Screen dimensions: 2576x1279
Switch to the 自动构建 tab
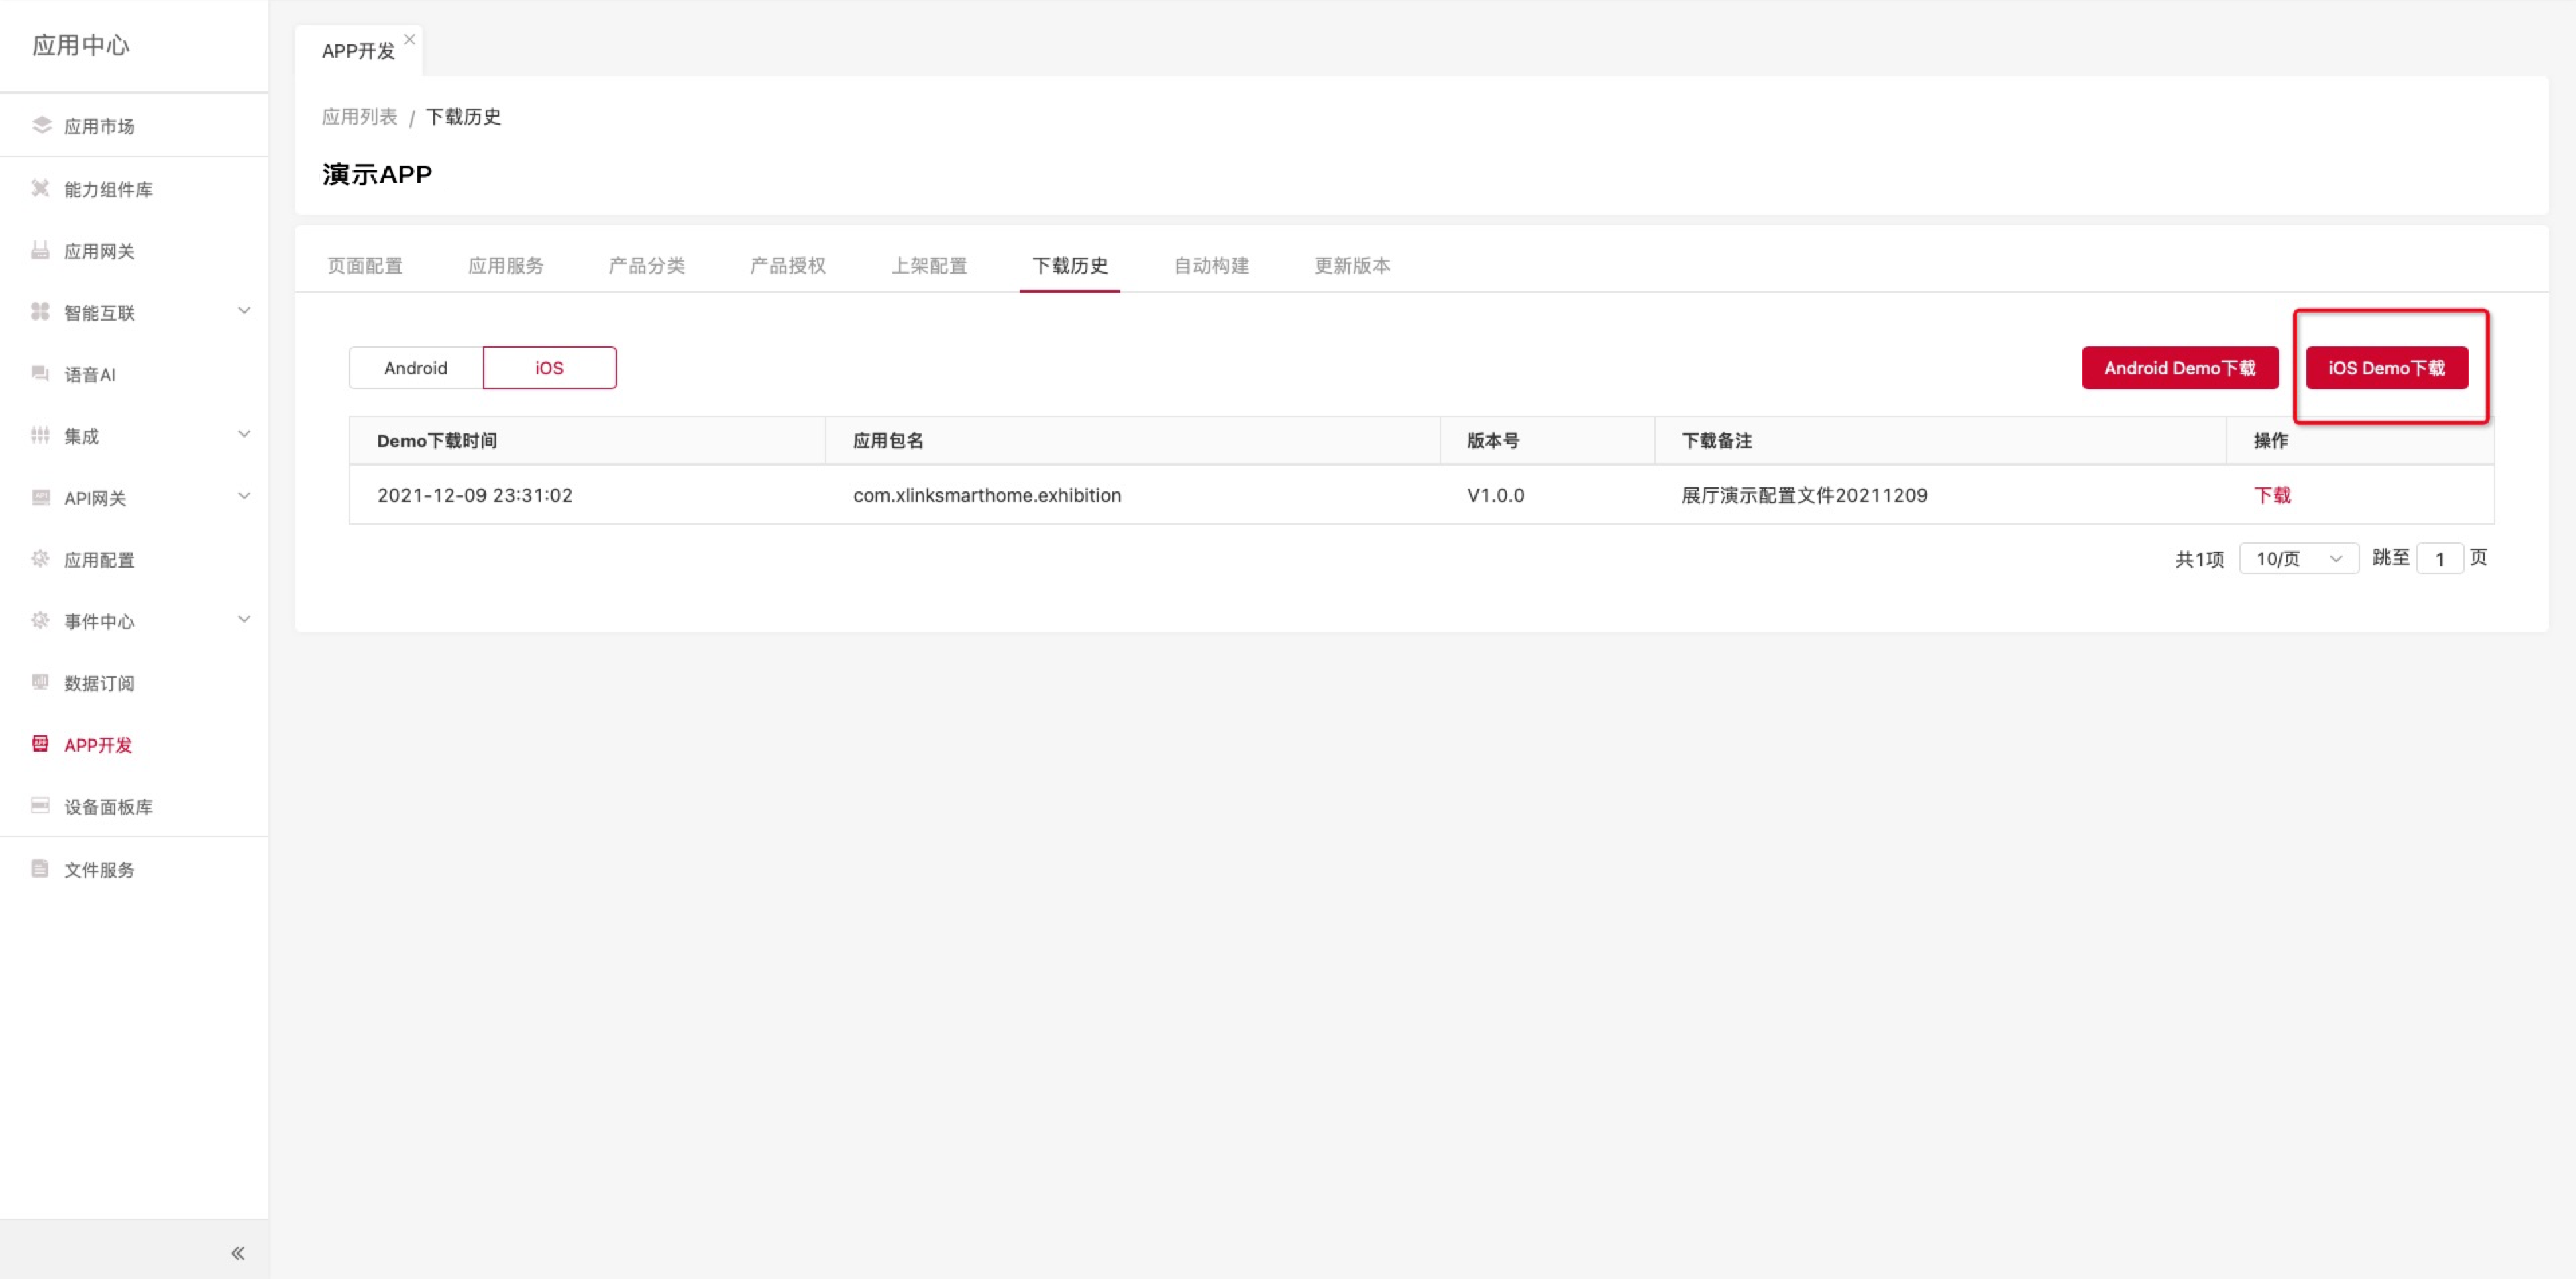1211,265
